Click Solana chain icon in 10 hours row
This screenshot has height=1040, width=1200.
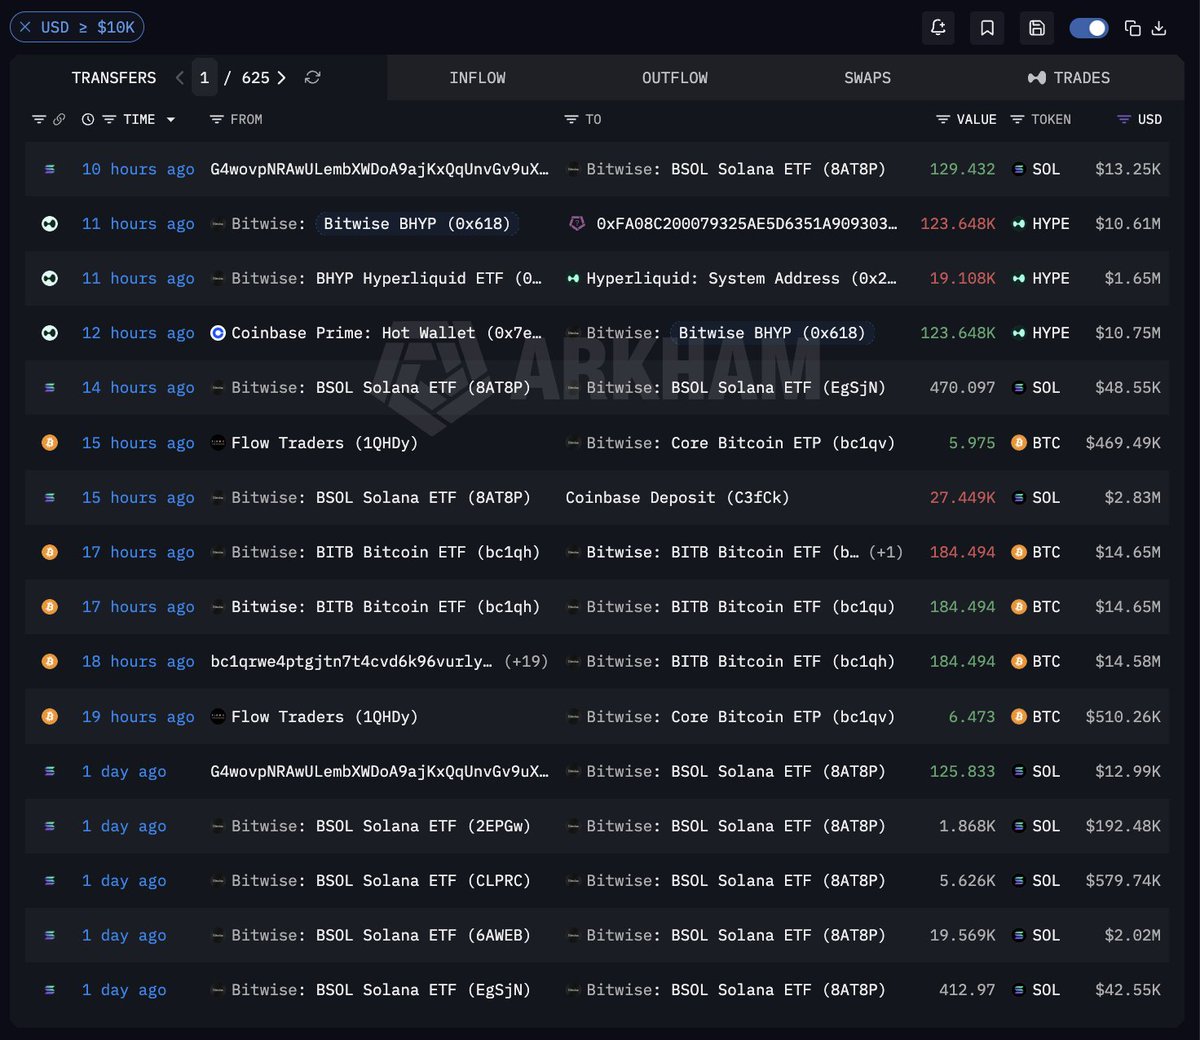49,169
